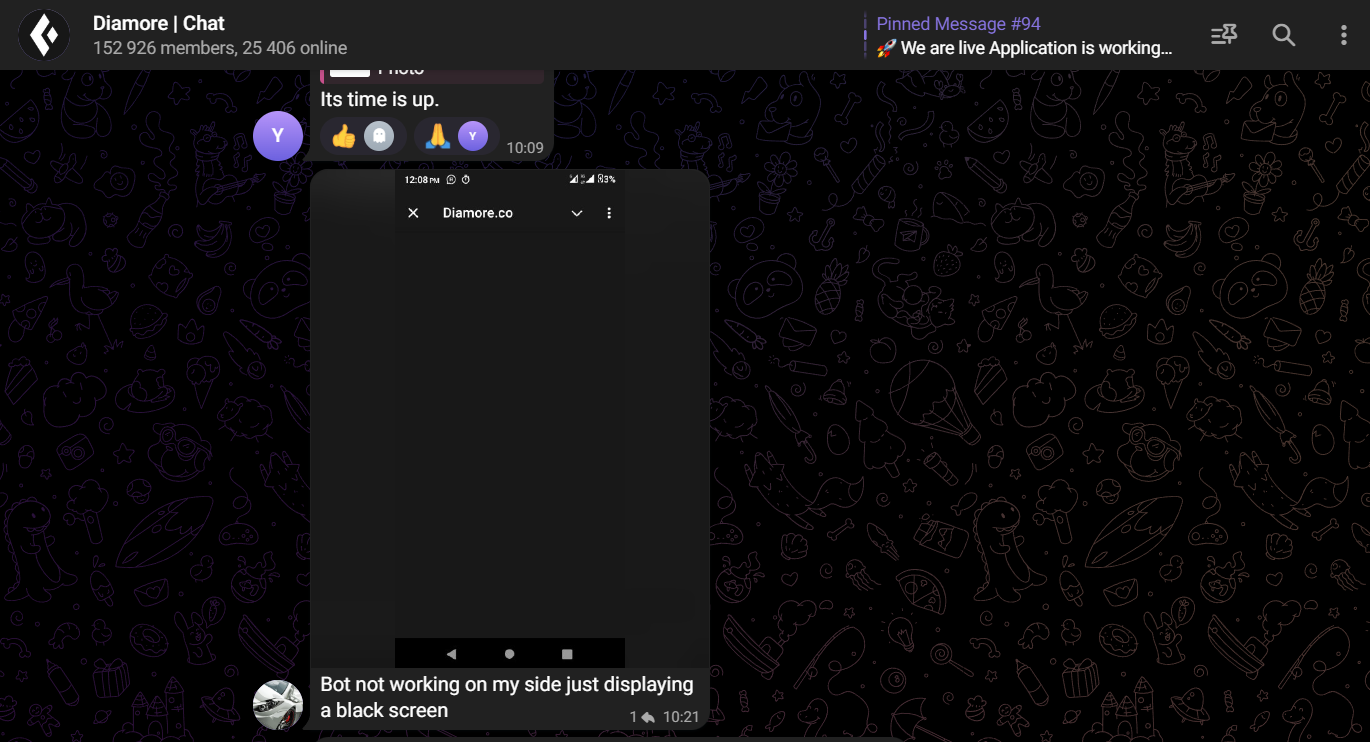Image resolution: width=1370 pixels, height=742 pixels.
Task: Click the Android home circle in screenshot
Action: pyautogui.click(x=510, y=654)
